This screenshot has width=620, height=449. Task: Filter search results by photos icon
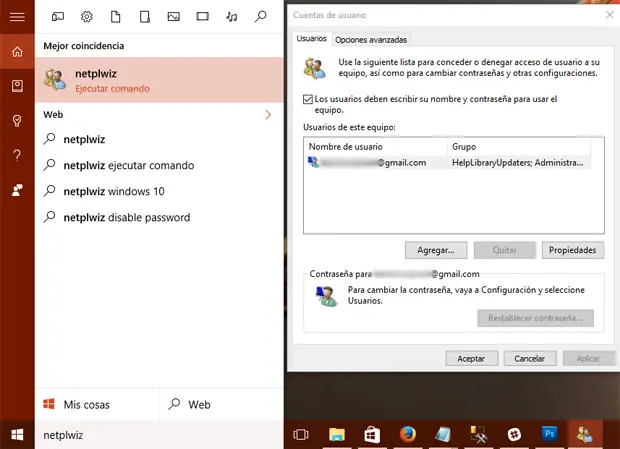point(174,17)
